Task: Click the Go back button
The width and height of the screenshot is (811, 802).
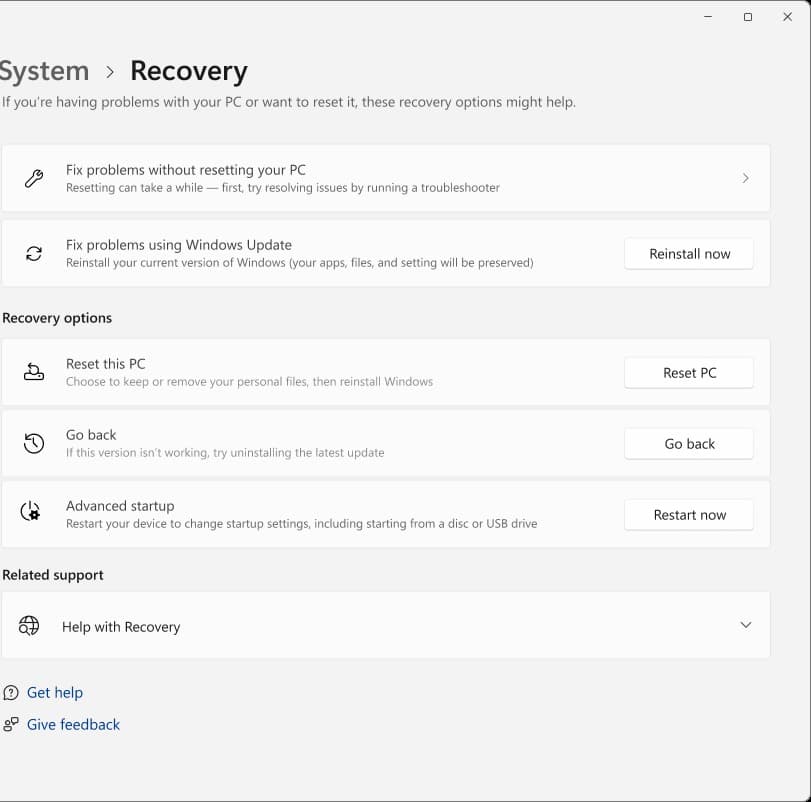Action: (689, 444)
